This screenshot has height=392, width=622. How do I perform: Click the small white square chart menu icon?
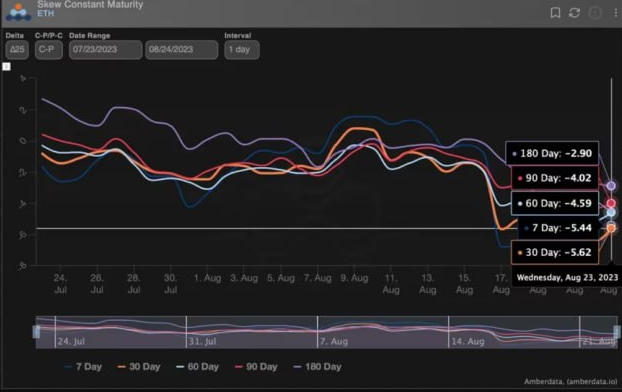6,67
